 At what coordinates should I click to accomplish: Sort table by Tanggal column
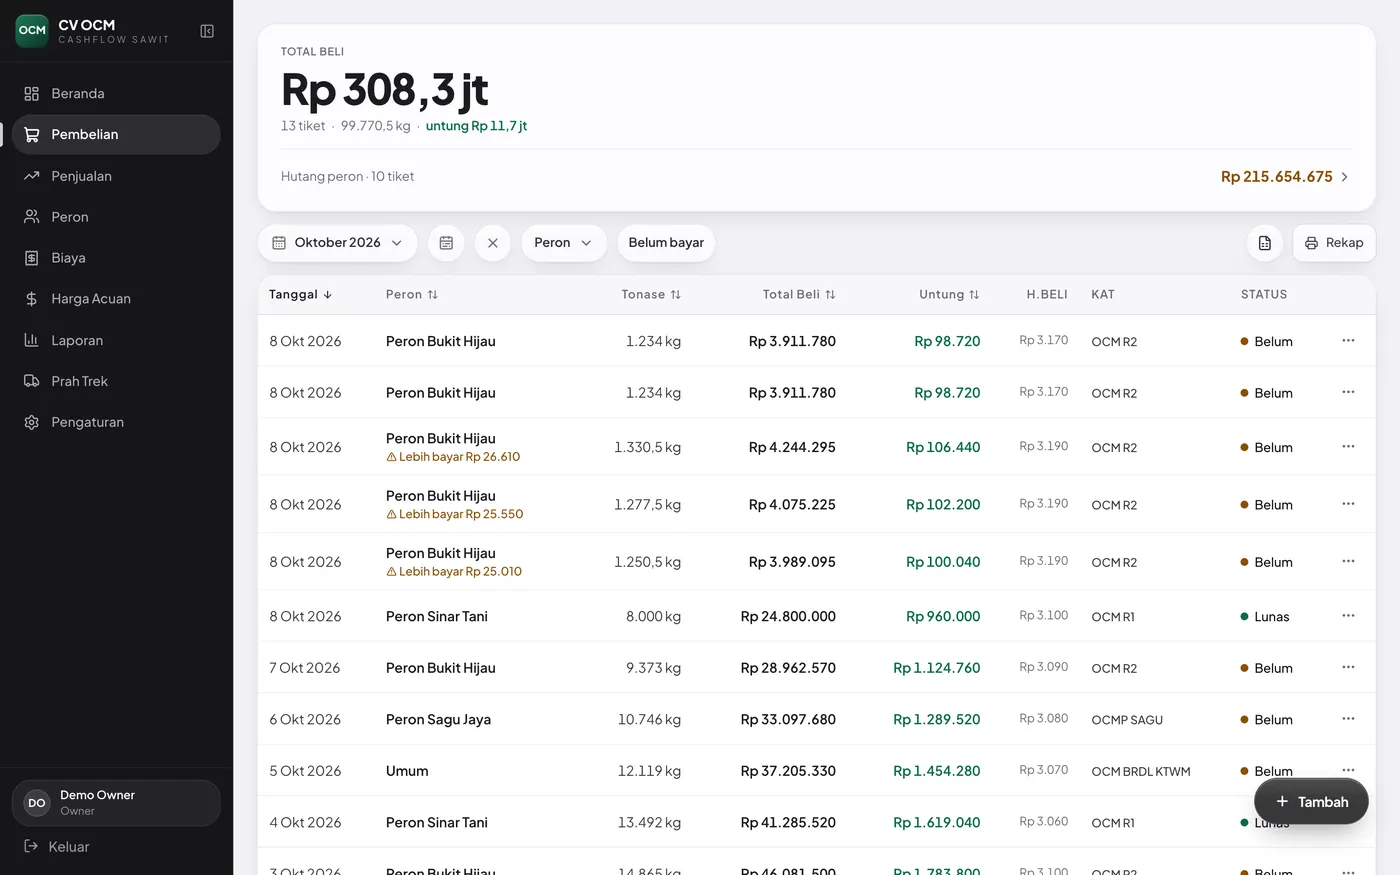(x=300, y=295)
